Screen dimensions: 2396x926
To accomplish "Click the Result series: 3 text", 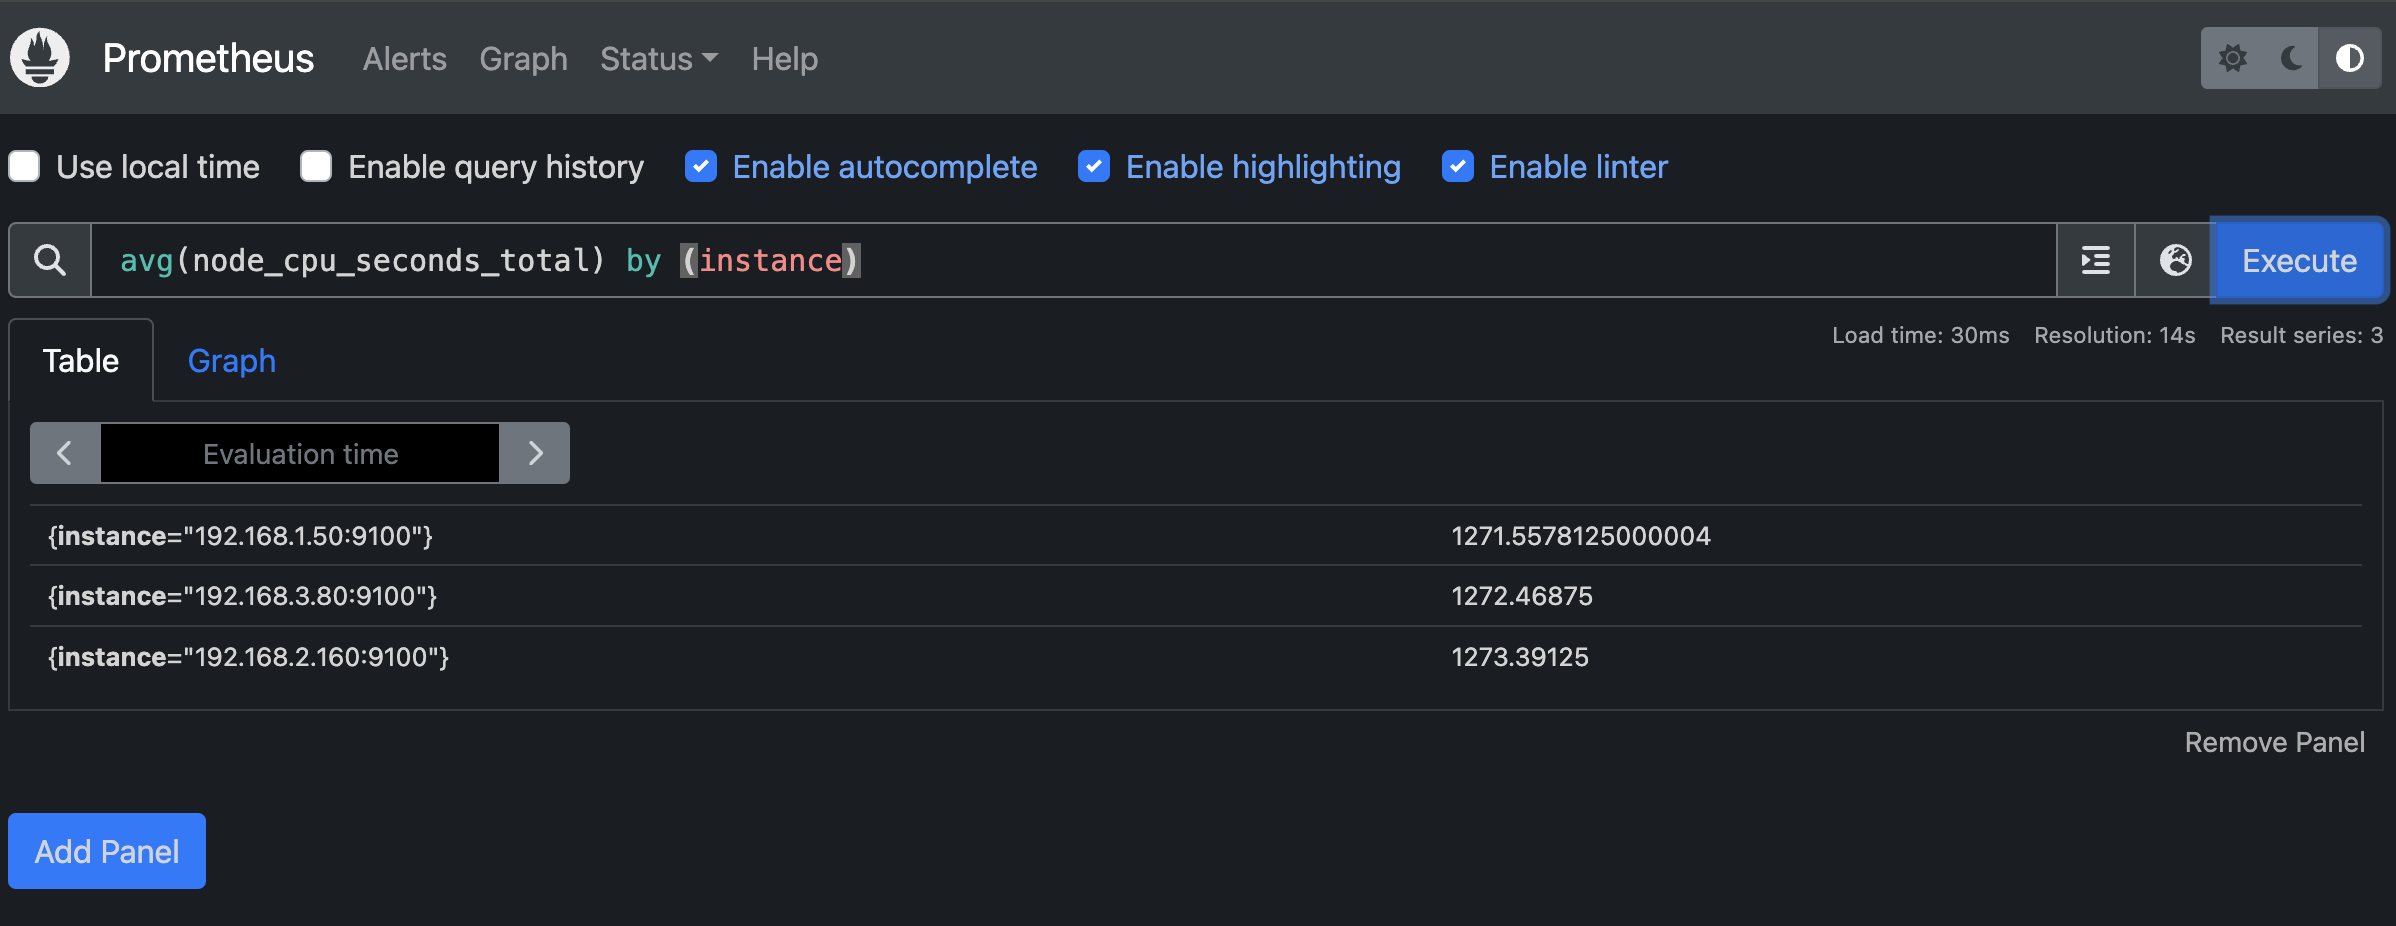I will point(2301,335).
